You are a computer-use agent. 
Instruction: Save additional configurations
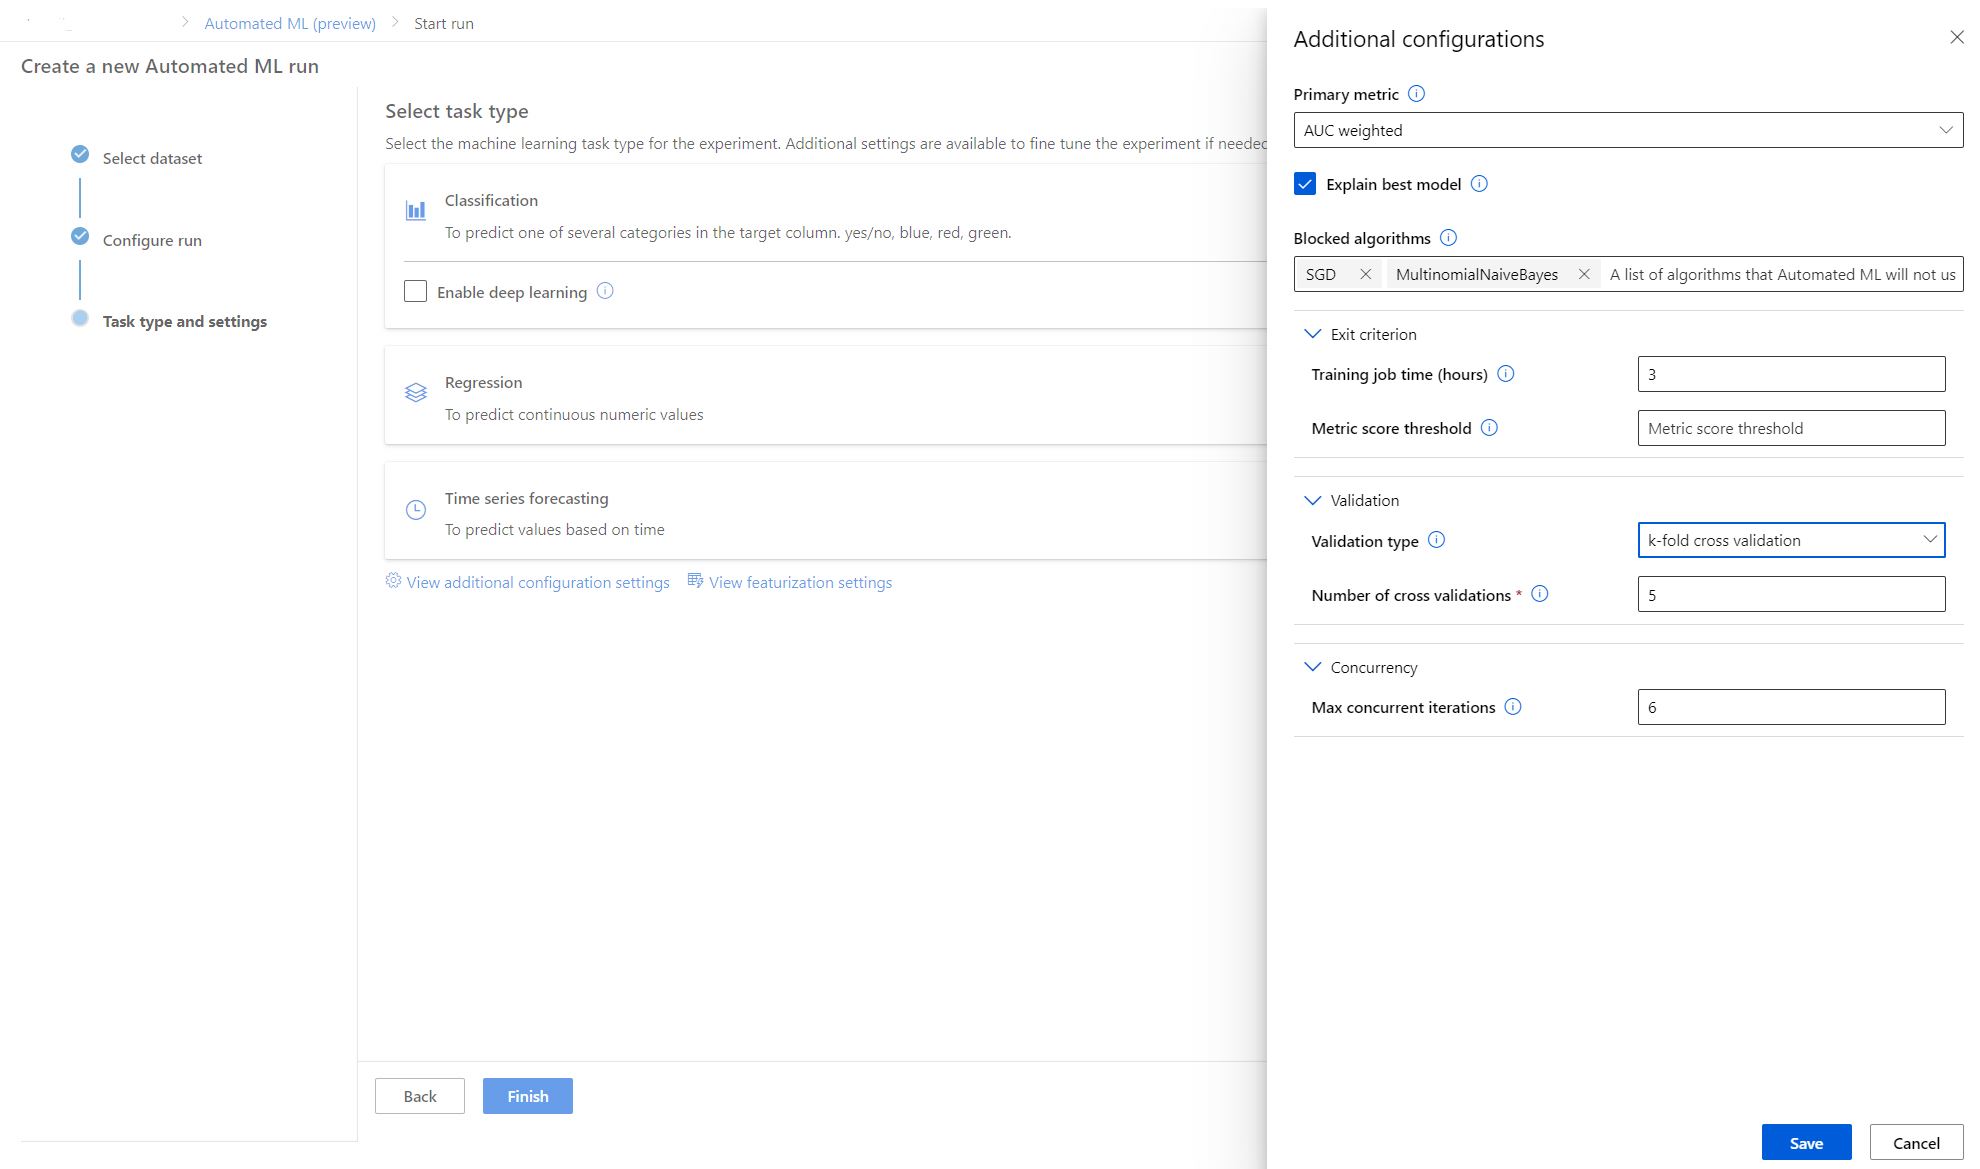1805,1143
